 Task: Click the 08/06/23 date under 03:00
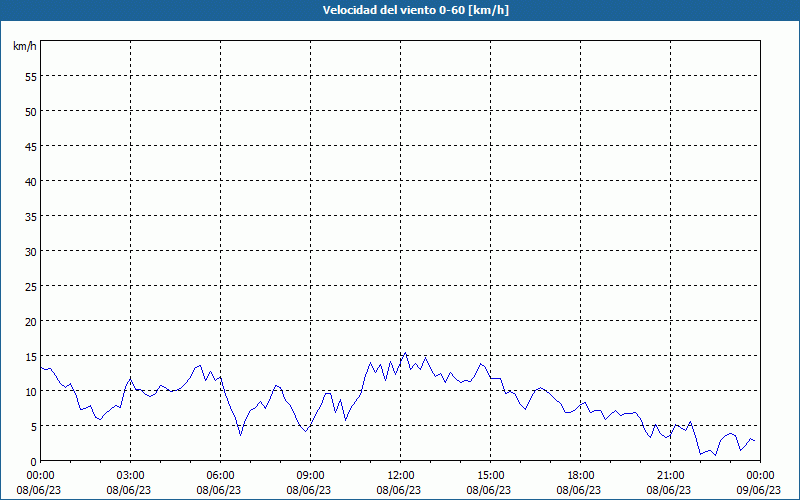(129, 490)
